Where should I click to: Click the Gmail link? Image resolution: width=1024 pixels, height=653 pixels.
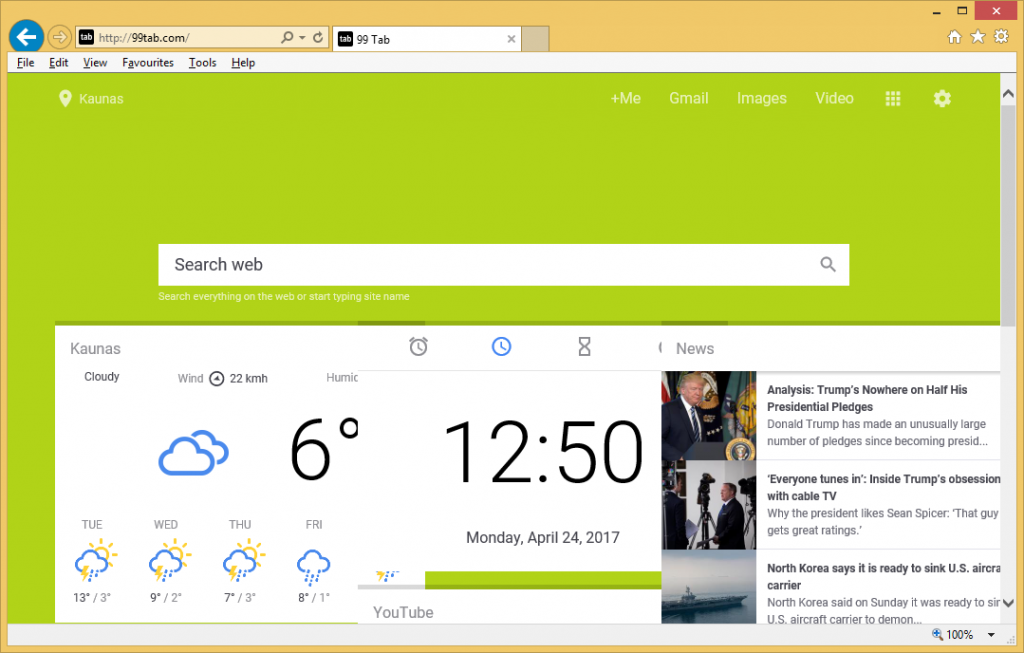[x=688, y=98]
